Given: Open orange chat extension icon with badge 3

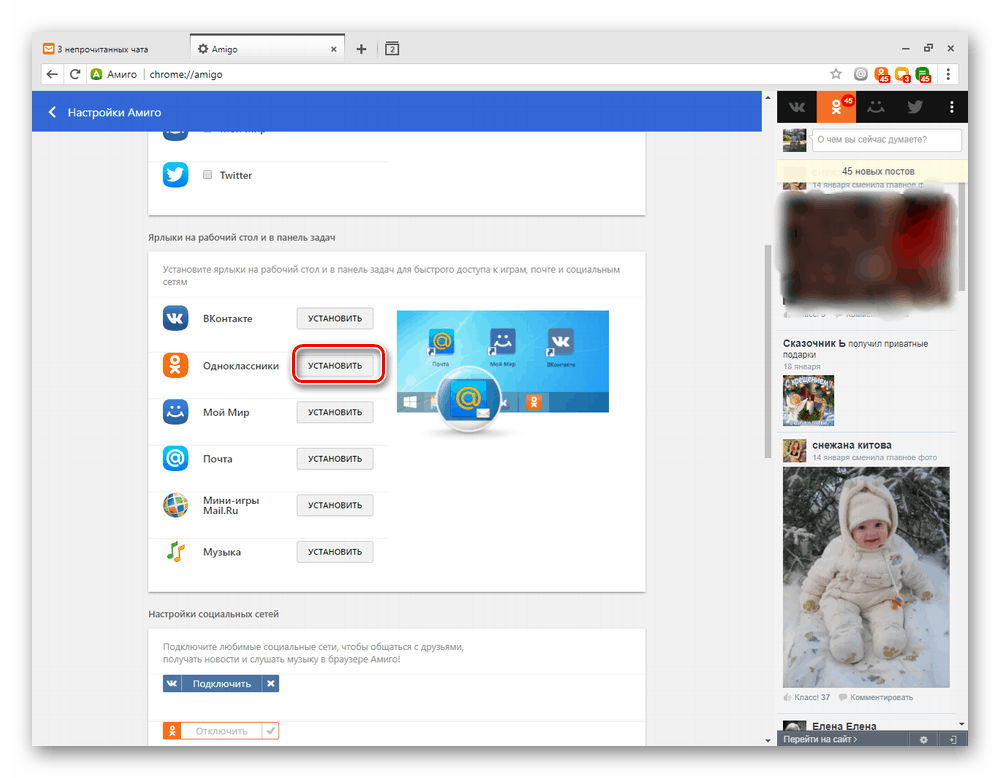Looking at the screenshot, I should pos(902,75).
